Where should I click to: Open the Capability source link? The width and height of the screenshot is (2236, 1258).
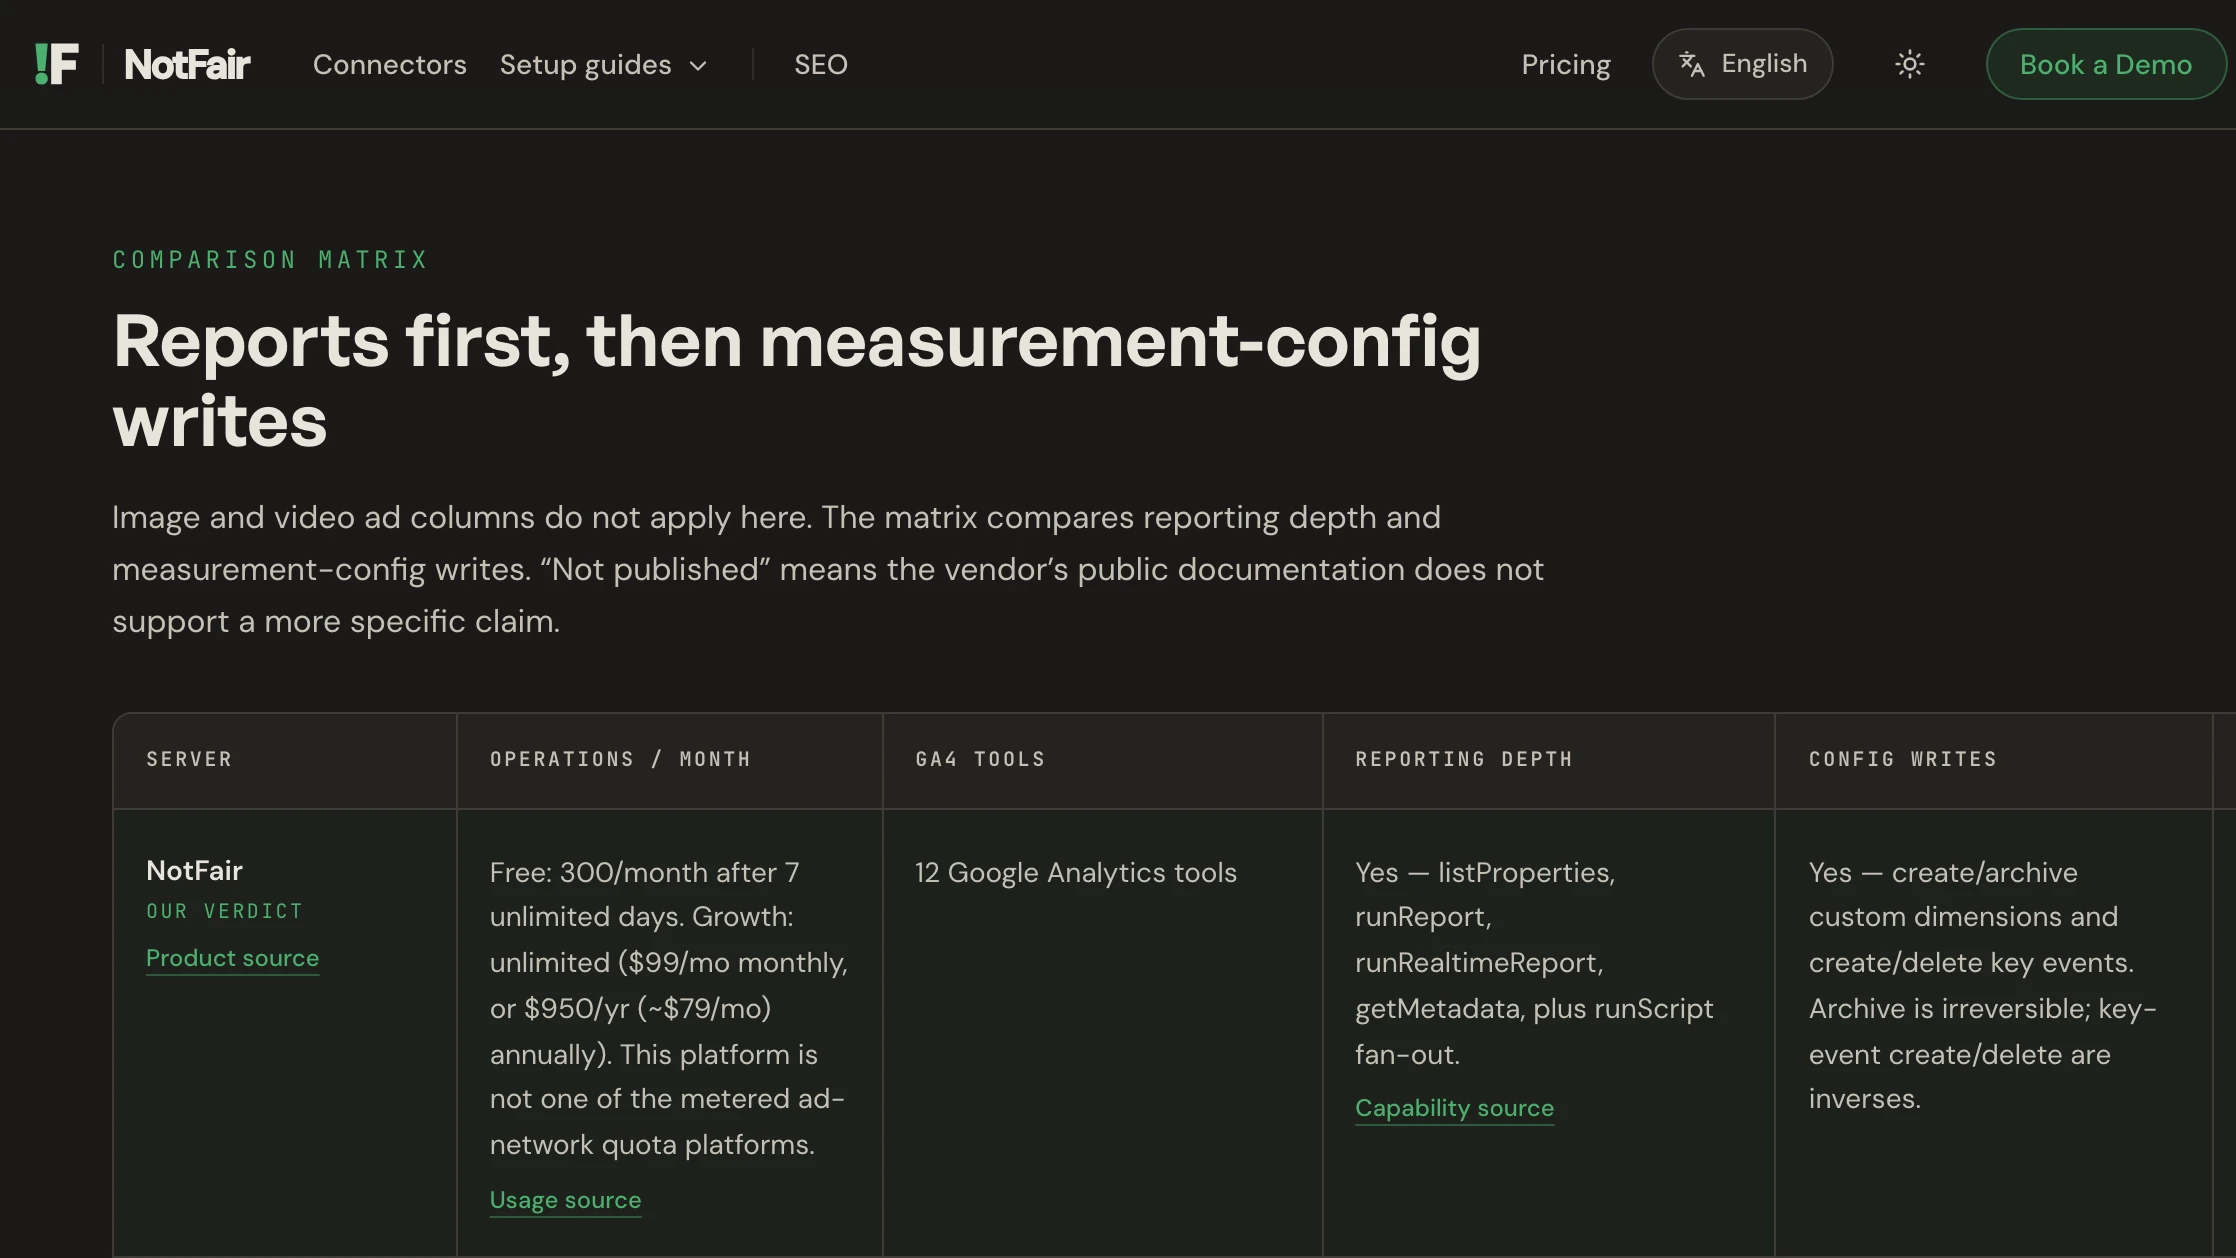click(1454, 1108)
